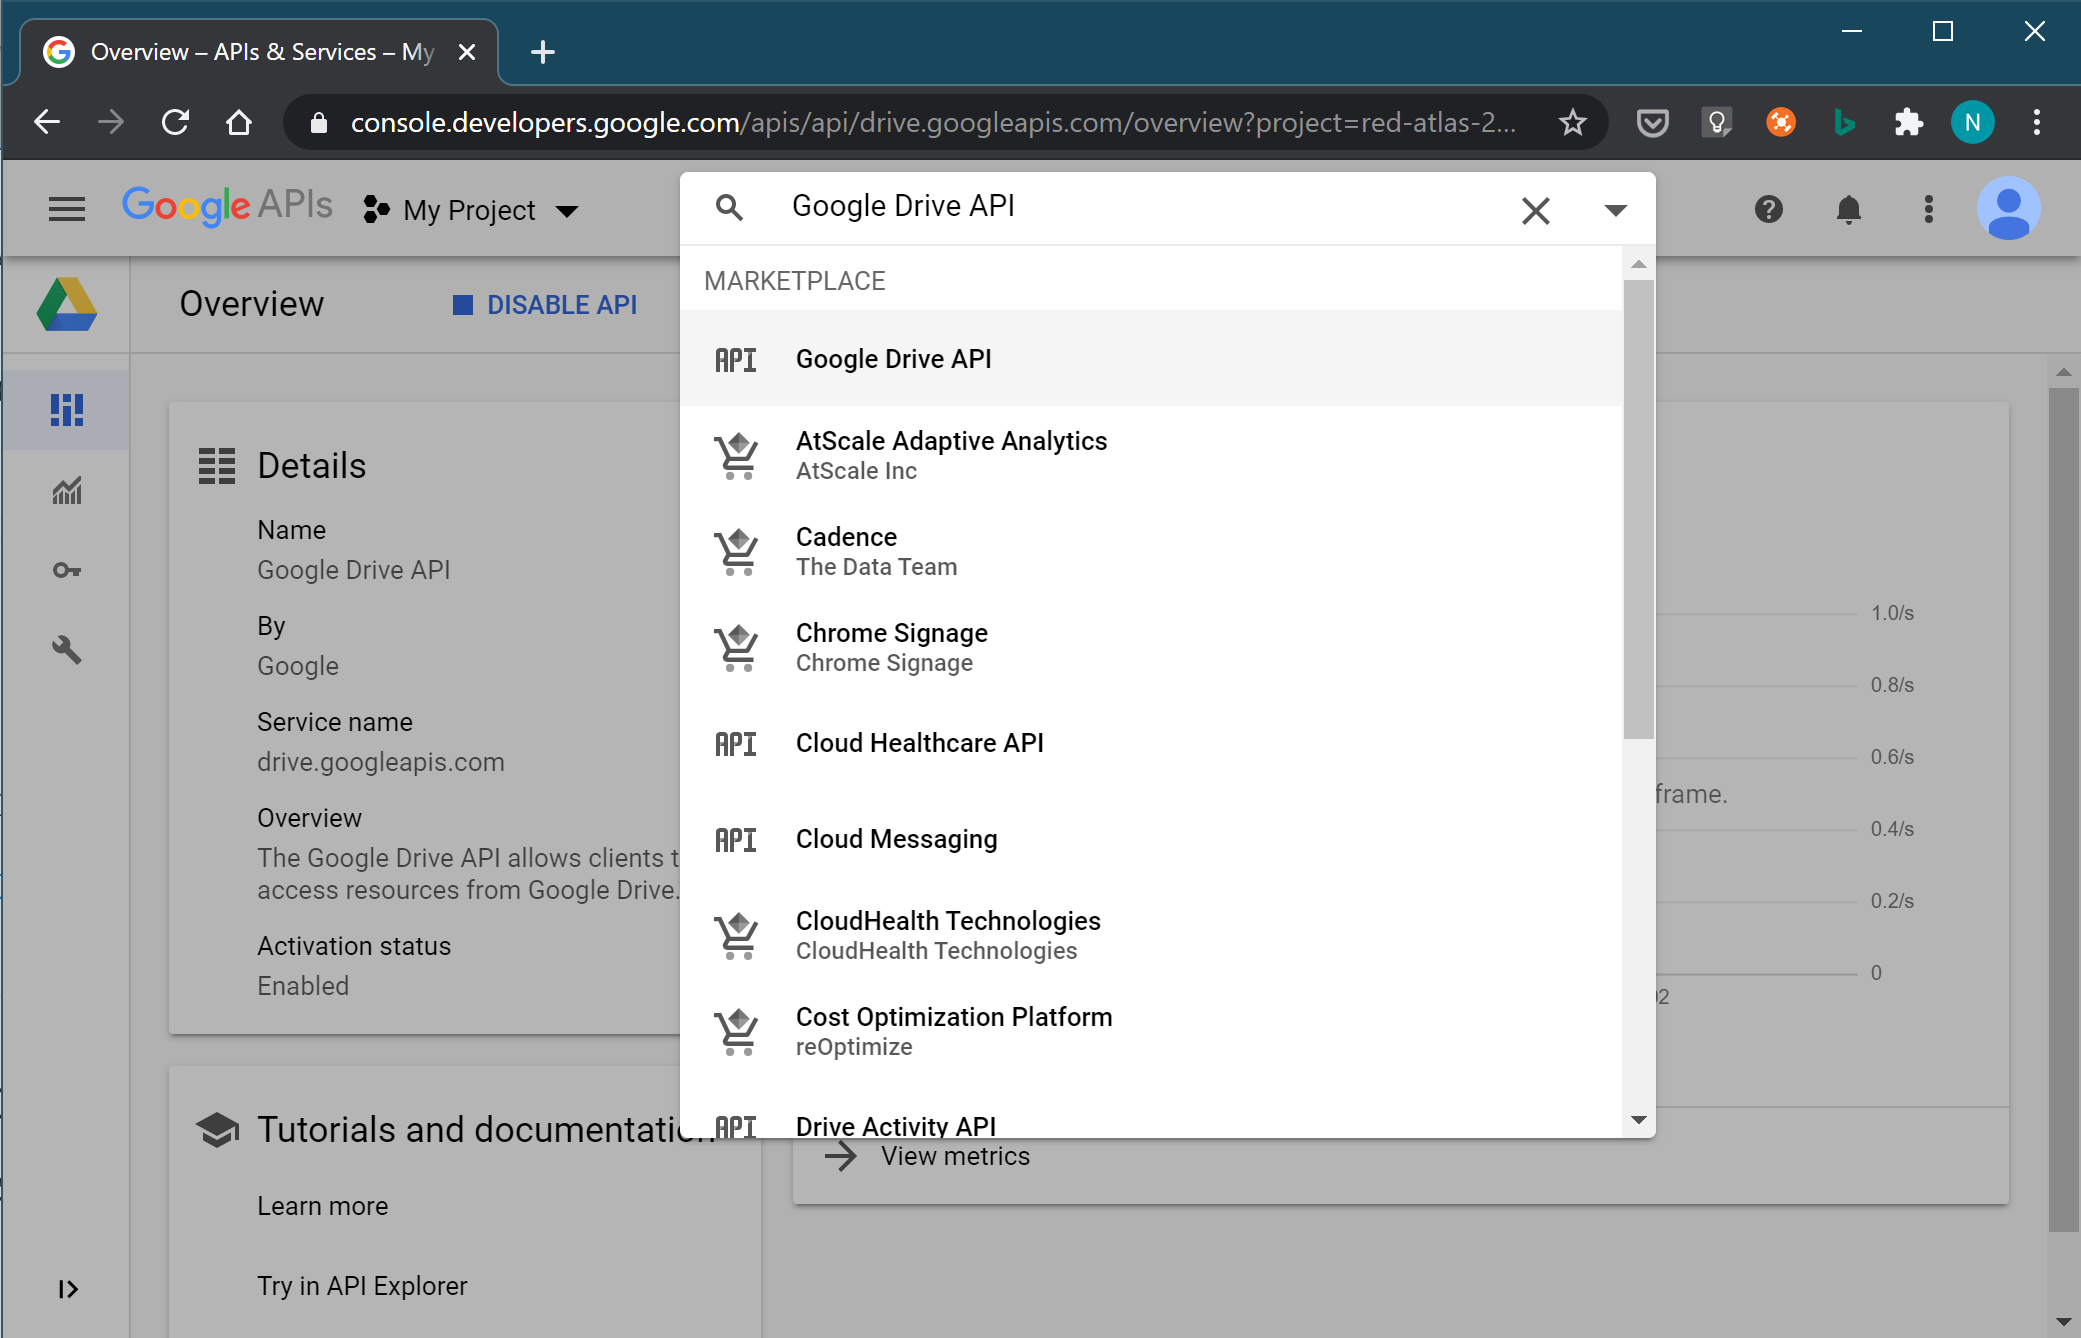Open Credentials key icon in sidebar
The image size is (2081, 1338).
(67, 570)
